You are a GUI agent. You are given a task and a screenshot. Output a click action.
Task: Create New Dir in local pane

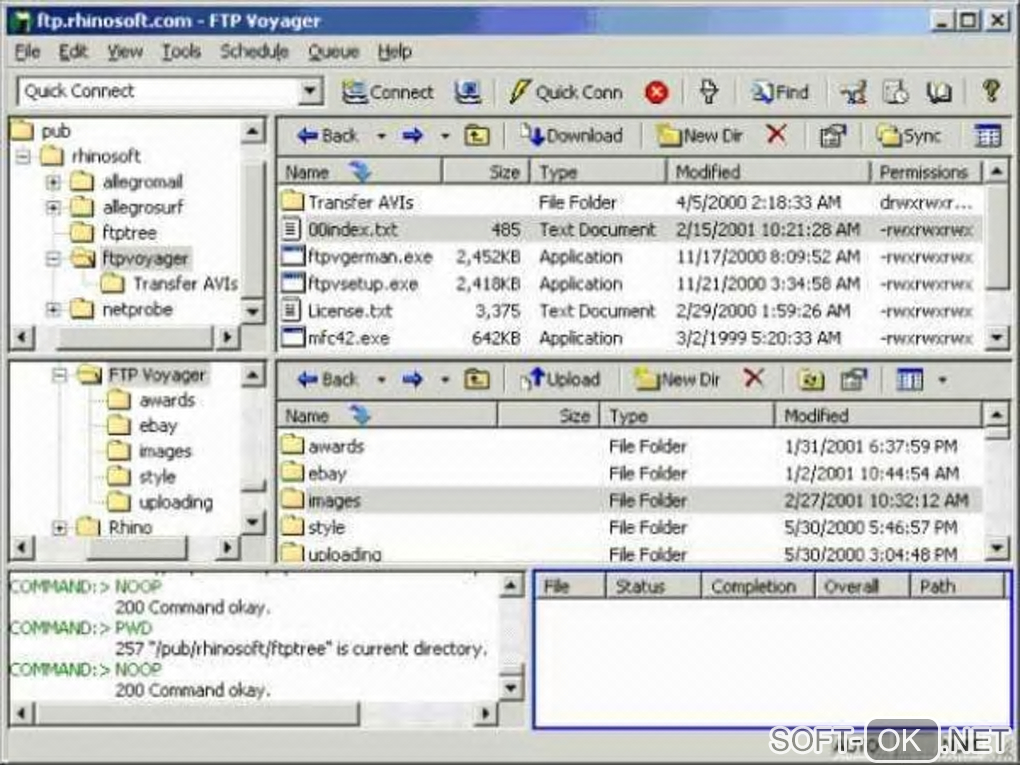(x=677, y=379)
